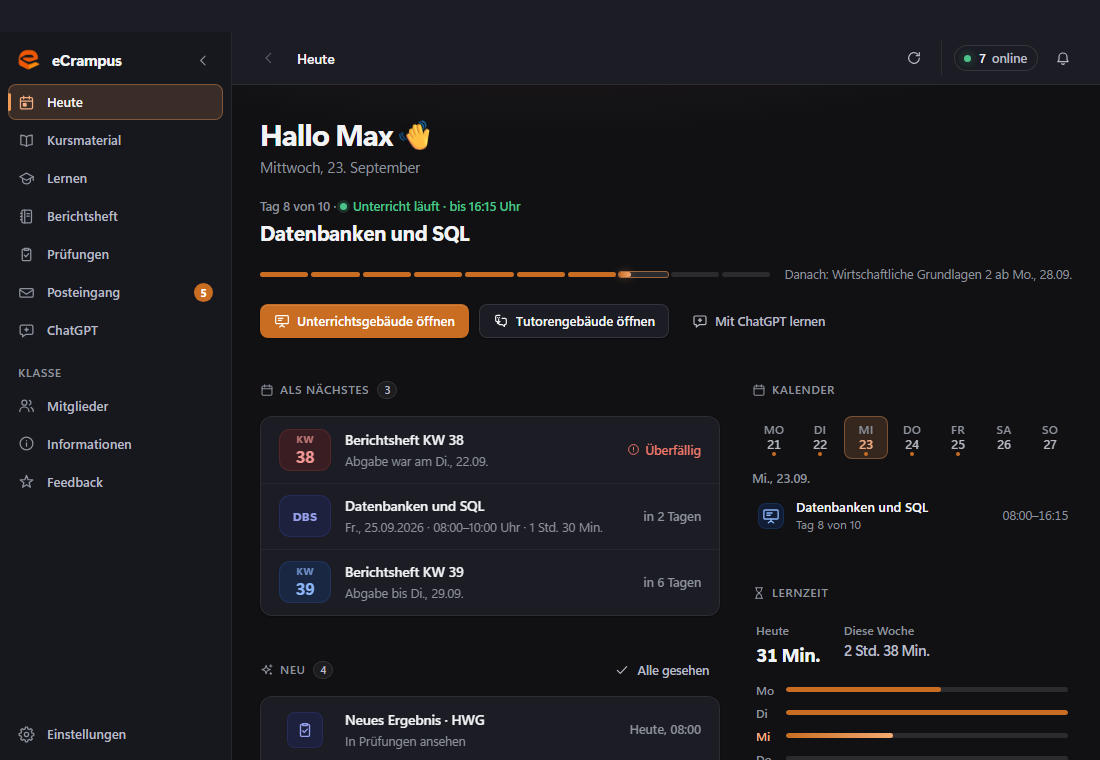Screen dimensions: 1100x760
Task: Click the course day progress bar
Action: coord(515,274)
